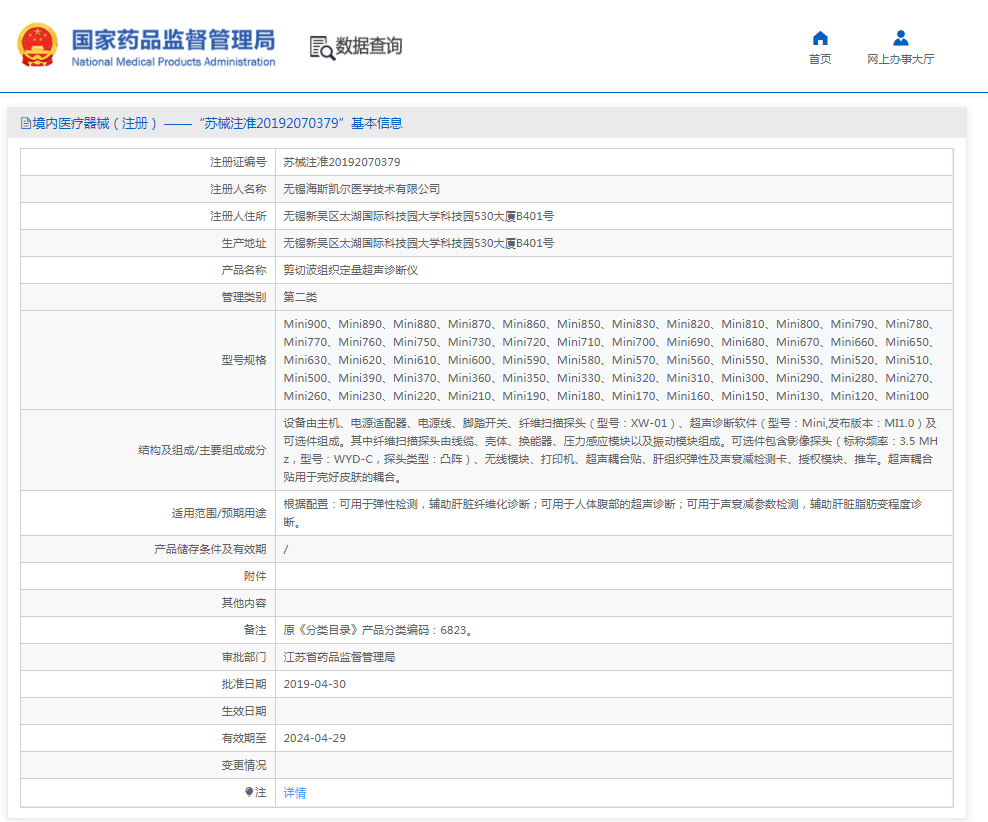
Task: Click the user icon above 网上办事大厅
Action: [x=900, y=38]
